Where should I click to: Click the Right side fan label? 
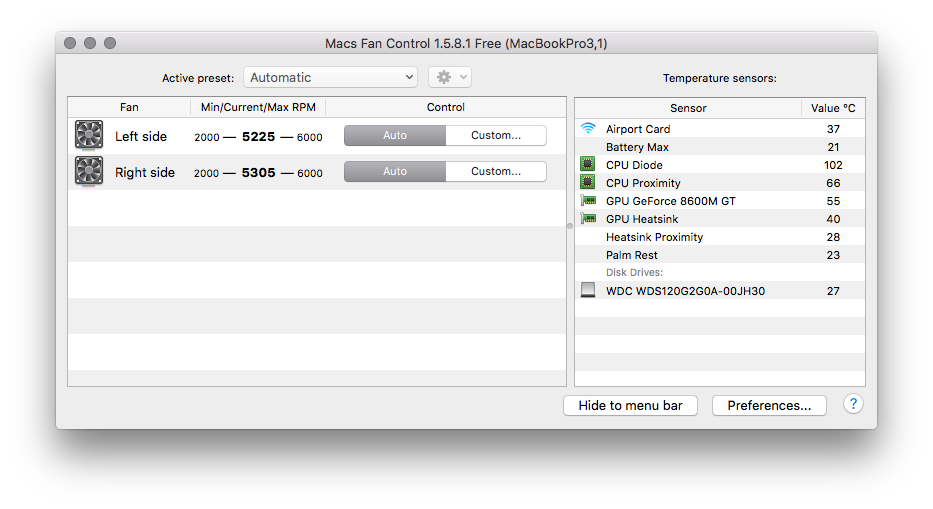point(145,172)
